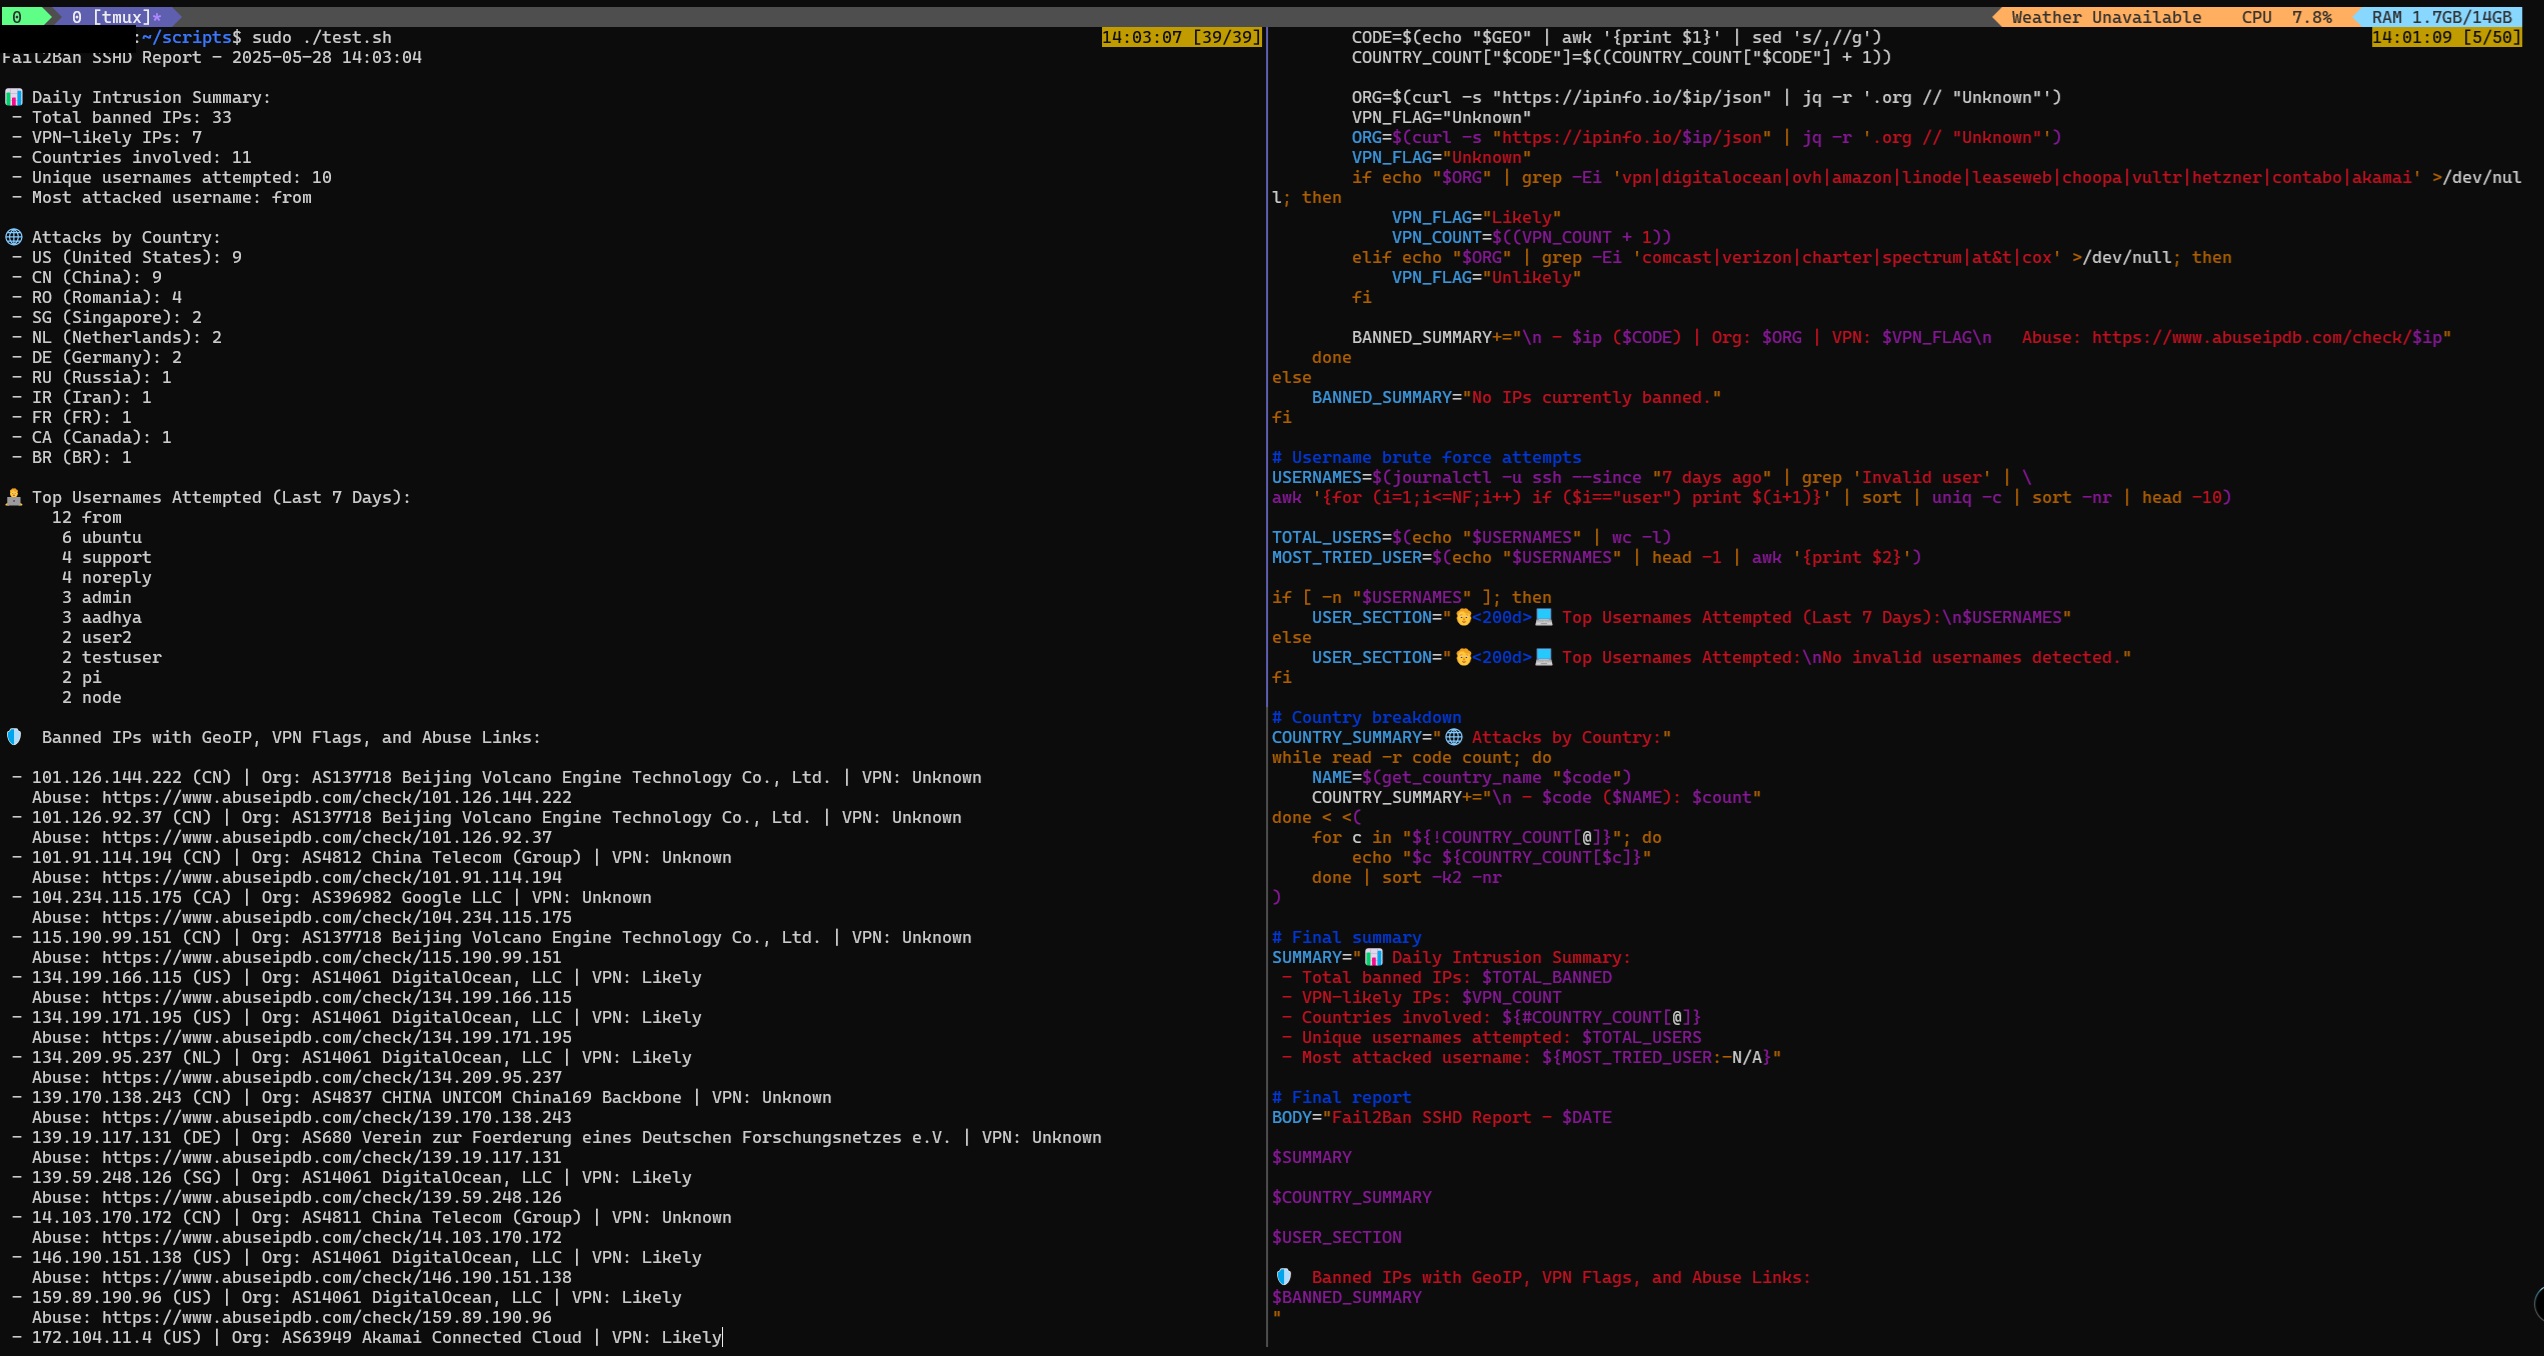Click the '# Country breakdown' comment

(1367, 717)
